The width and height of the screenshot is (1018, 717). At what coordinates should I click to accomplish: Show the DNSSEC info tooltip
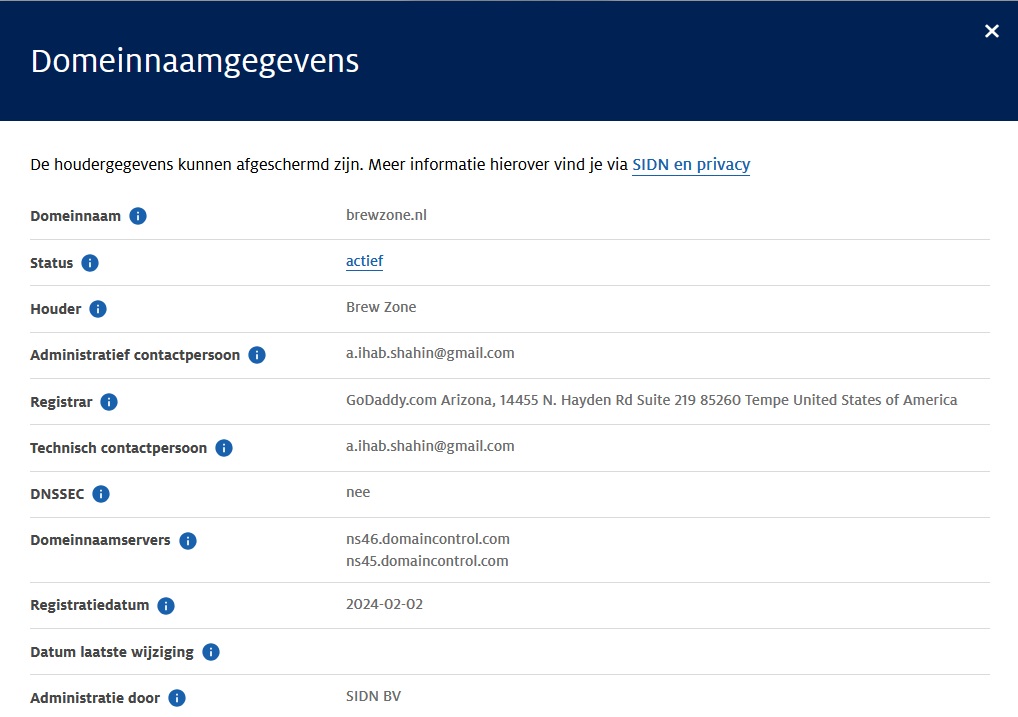tap(101, 494)
